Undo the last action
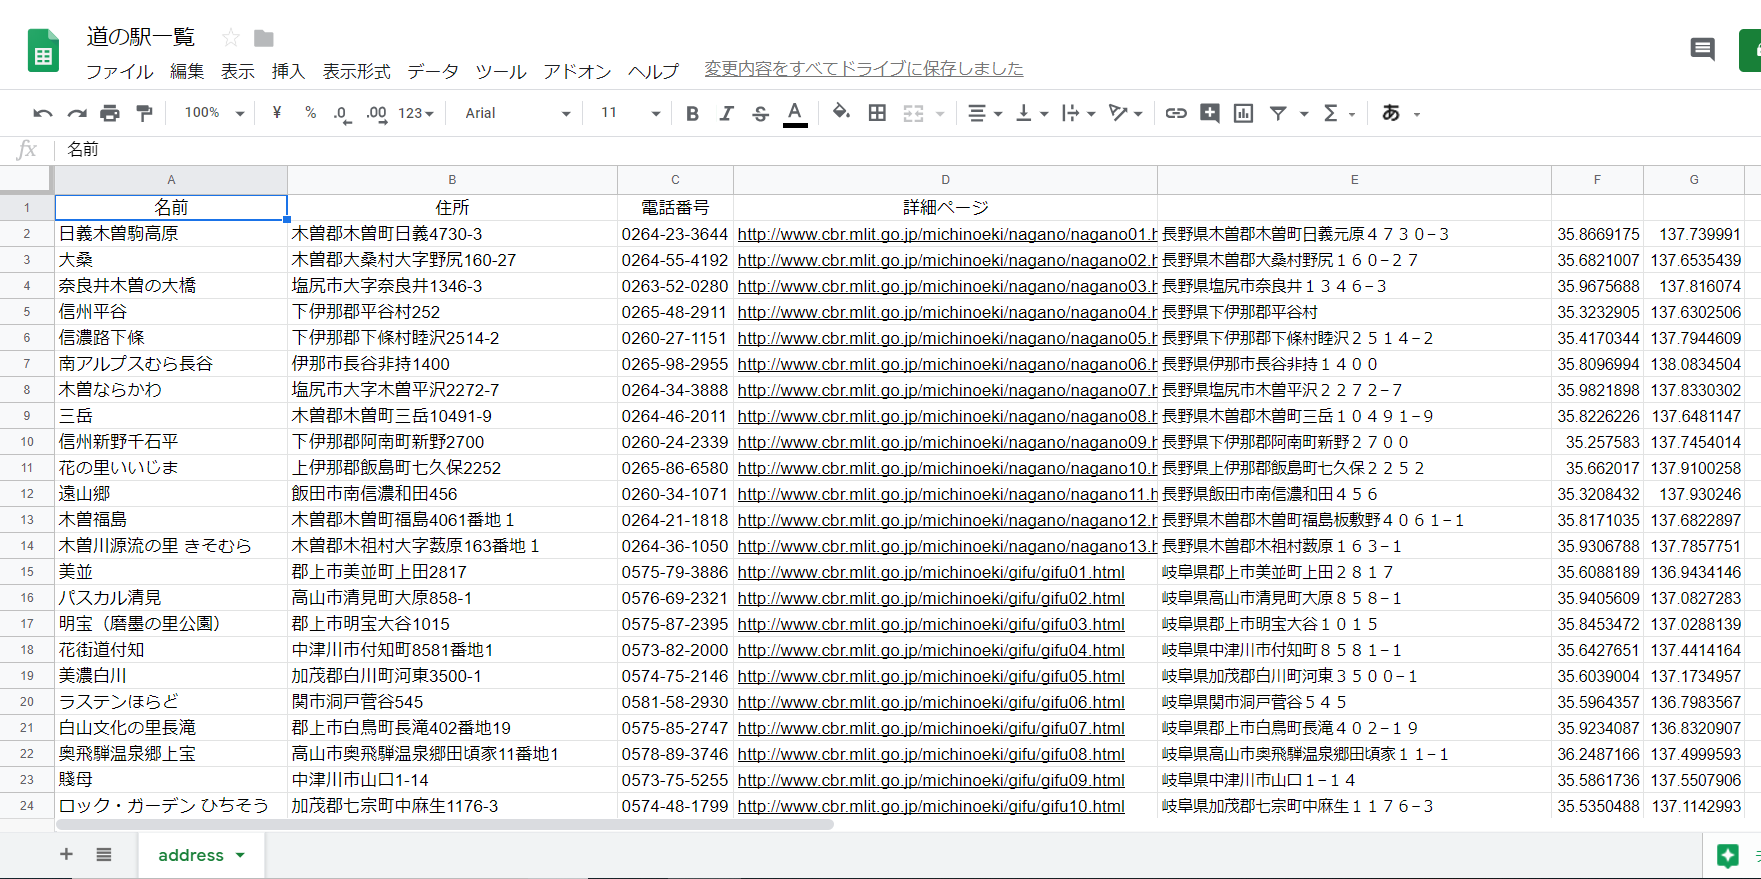The width and height of the screenshot is (1761, 879). [42, 113]
